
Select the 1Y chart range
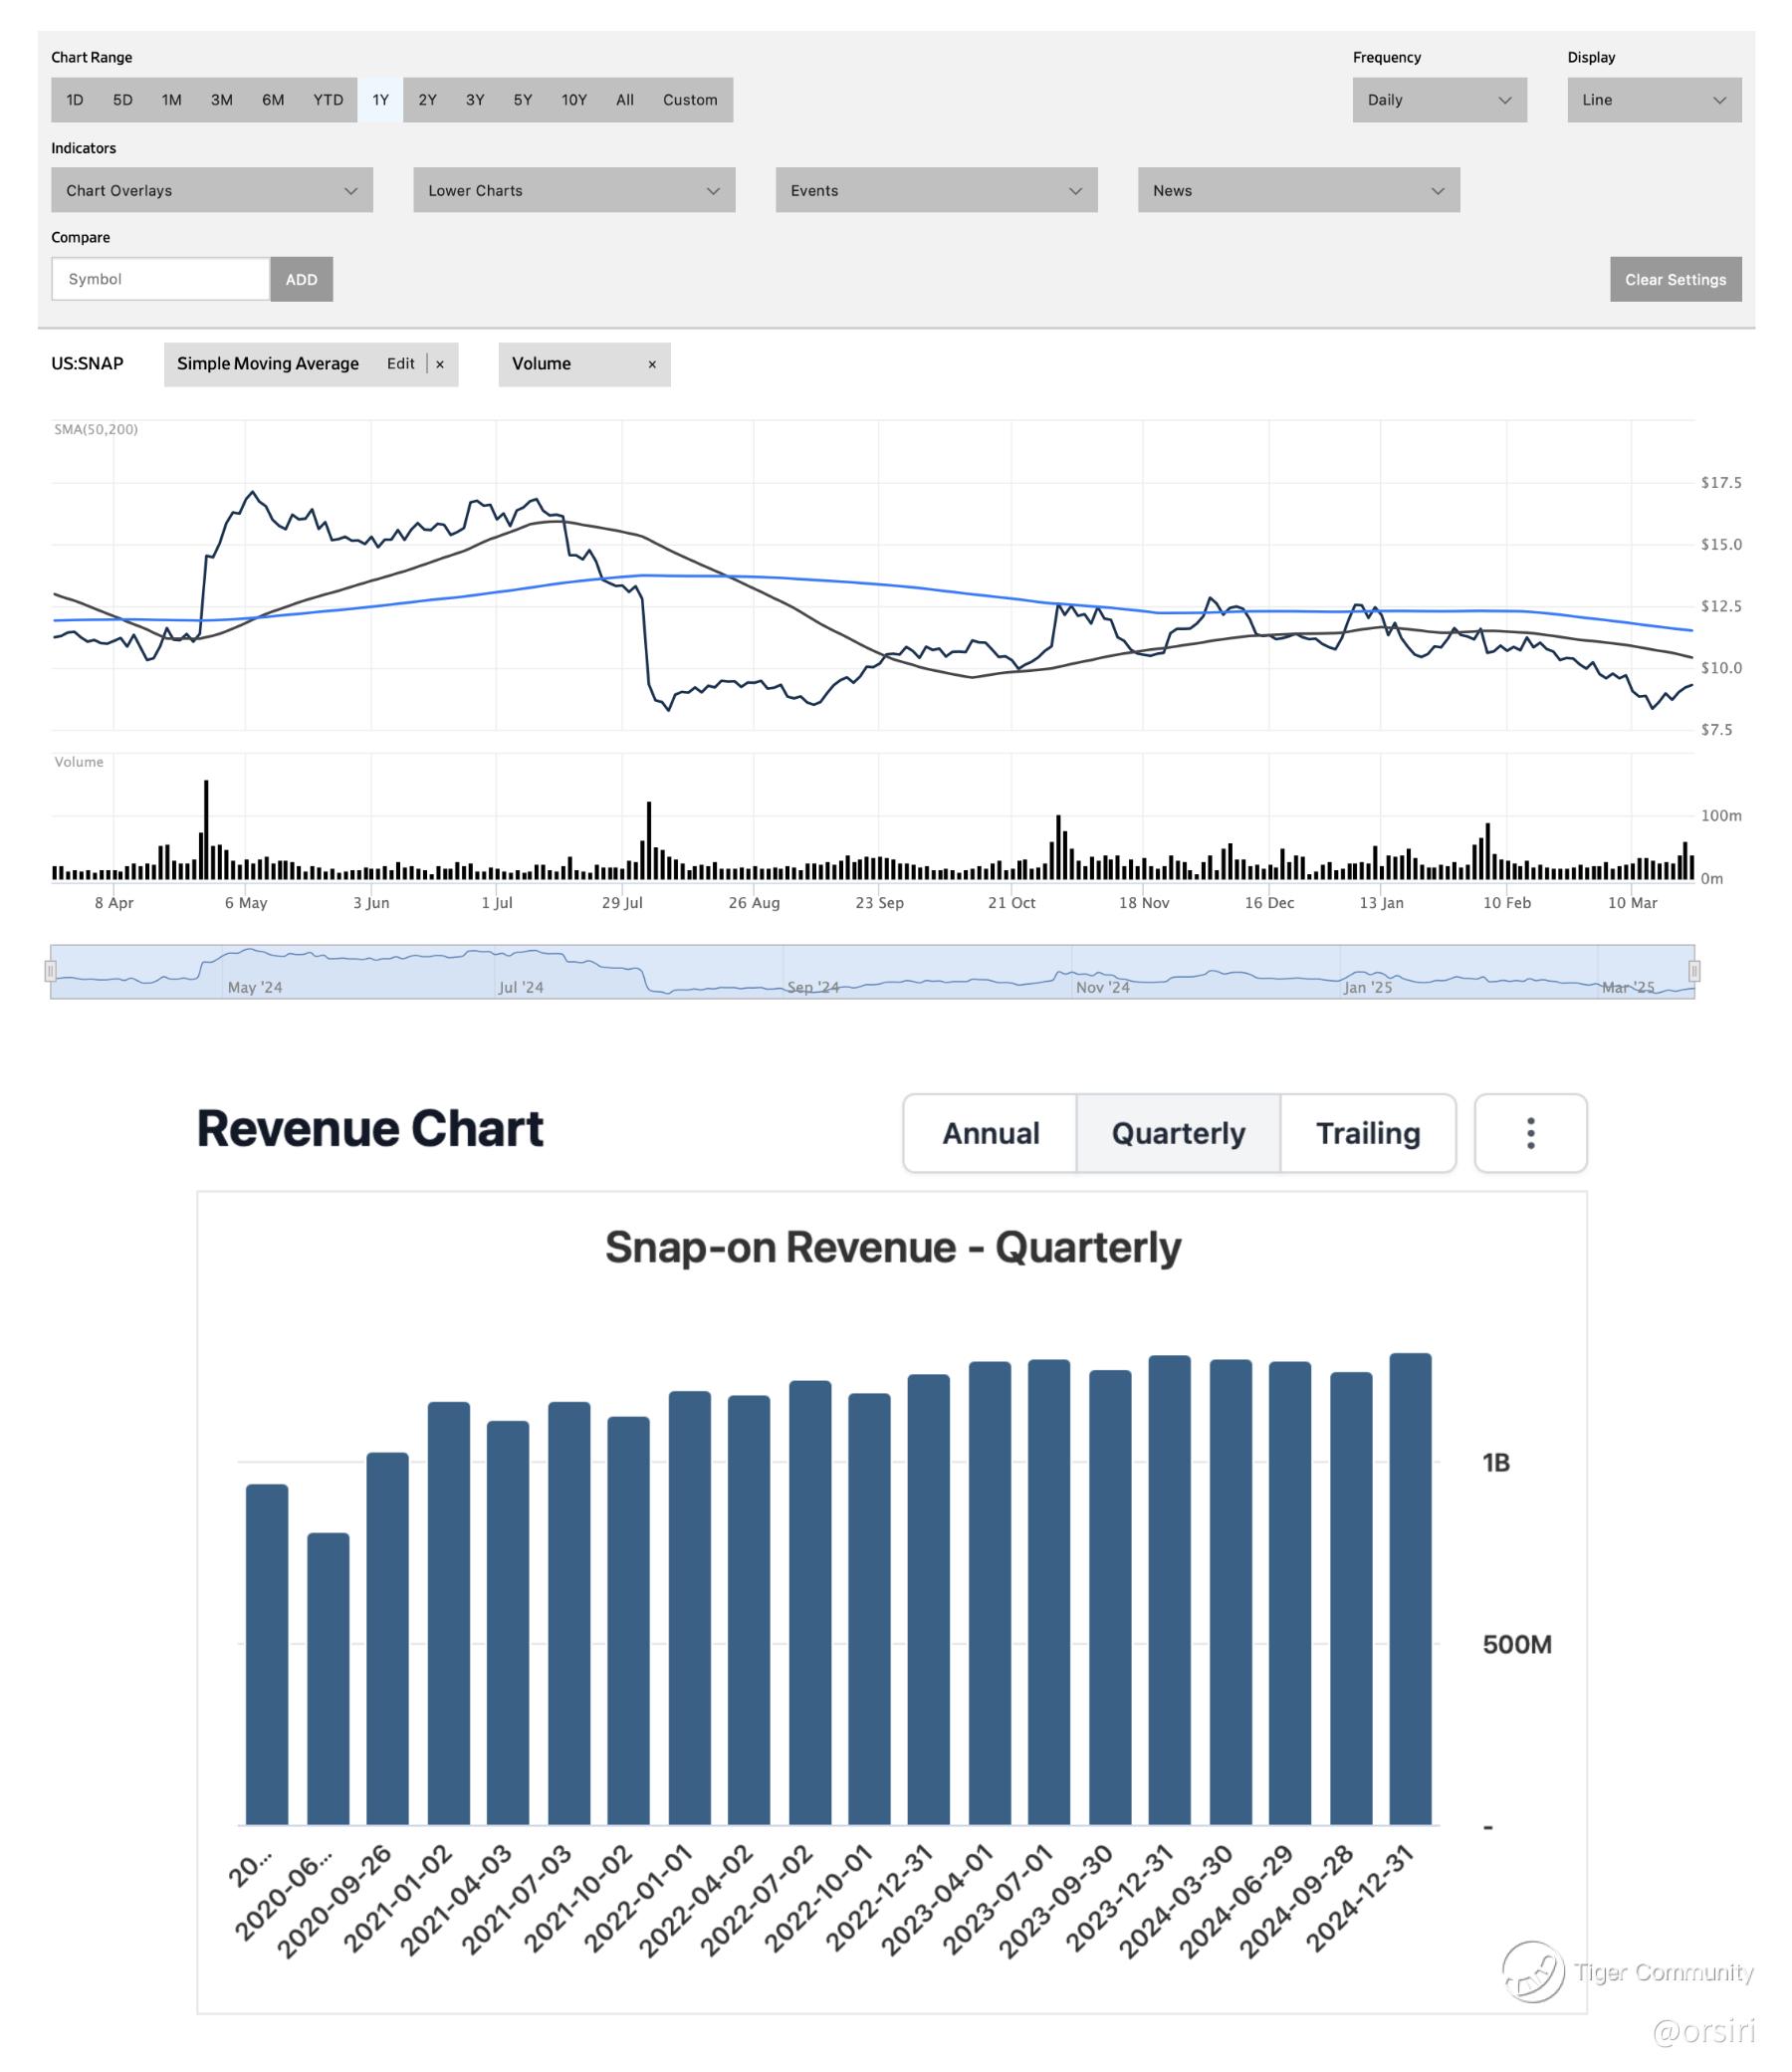tap(381, 100)
